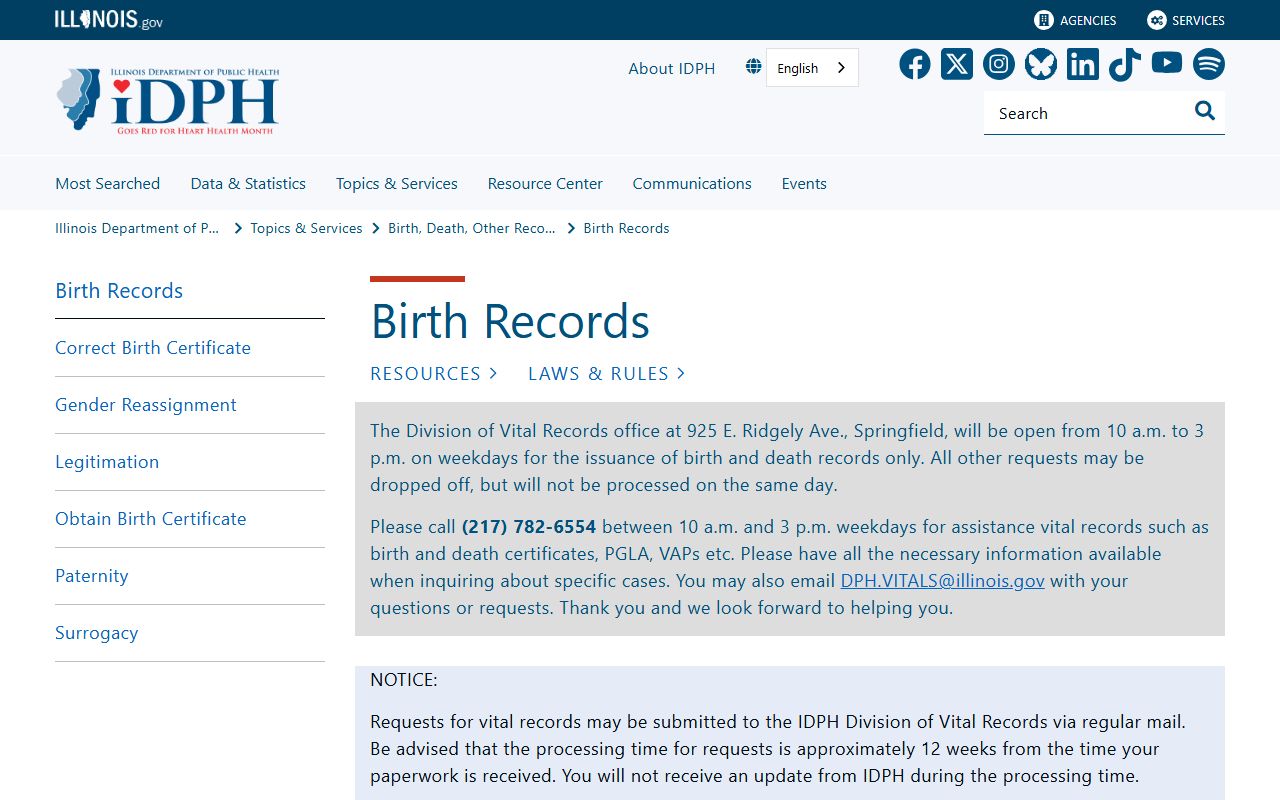Open the X (Twitter) social icon

(957, 64)
